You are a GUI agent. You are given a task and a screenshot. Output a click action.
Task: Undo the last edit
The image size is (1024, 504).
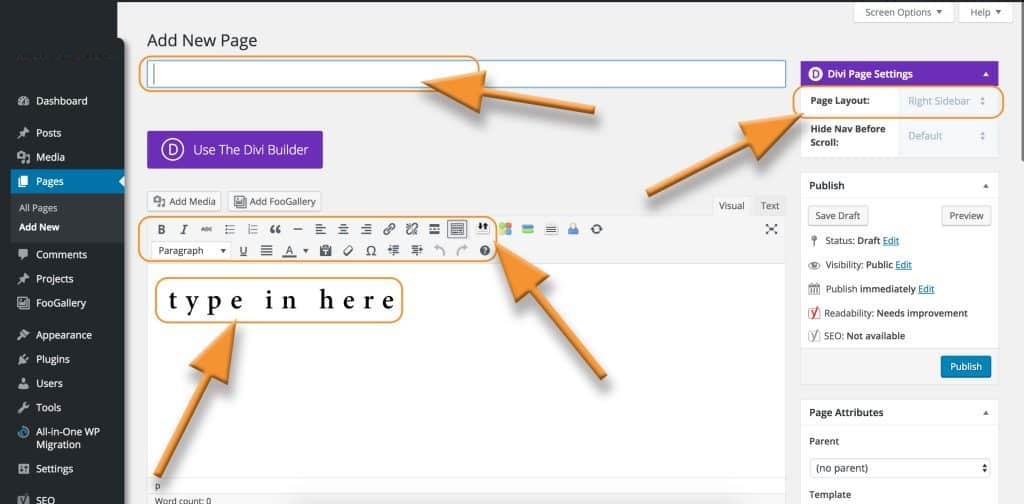point(440,251)
